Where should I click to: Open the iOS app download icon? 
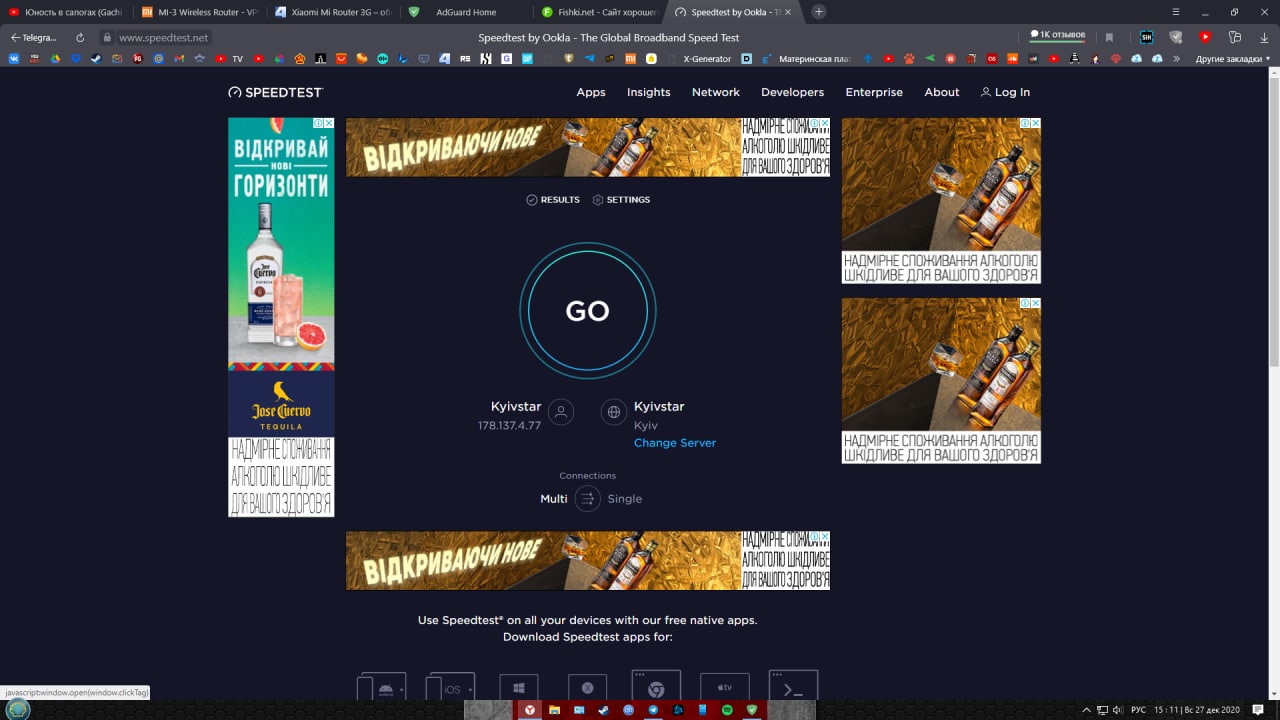(450, 688)
